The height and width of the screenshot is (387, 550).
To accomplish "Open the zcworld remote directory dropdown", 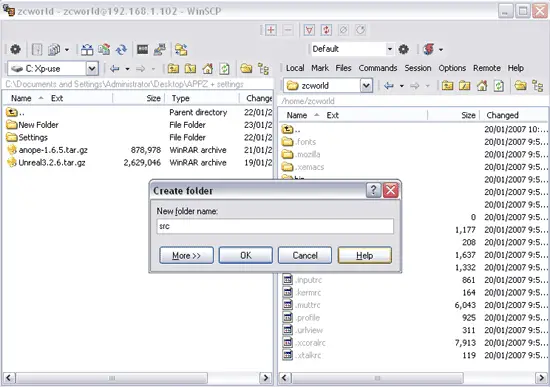I will 366,86.
